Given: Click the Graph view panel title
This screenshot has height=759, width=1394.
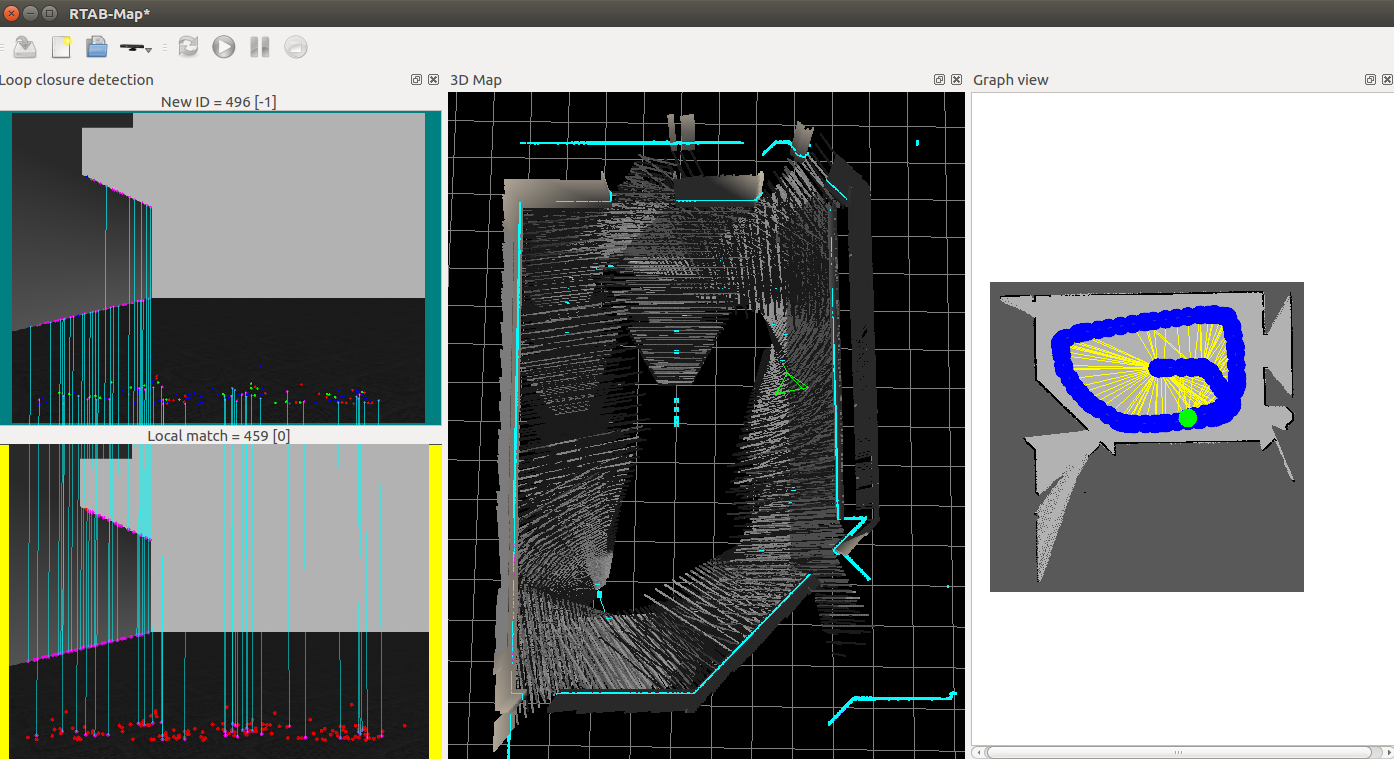Looking at the screenshot, I should click(1011, 80).
